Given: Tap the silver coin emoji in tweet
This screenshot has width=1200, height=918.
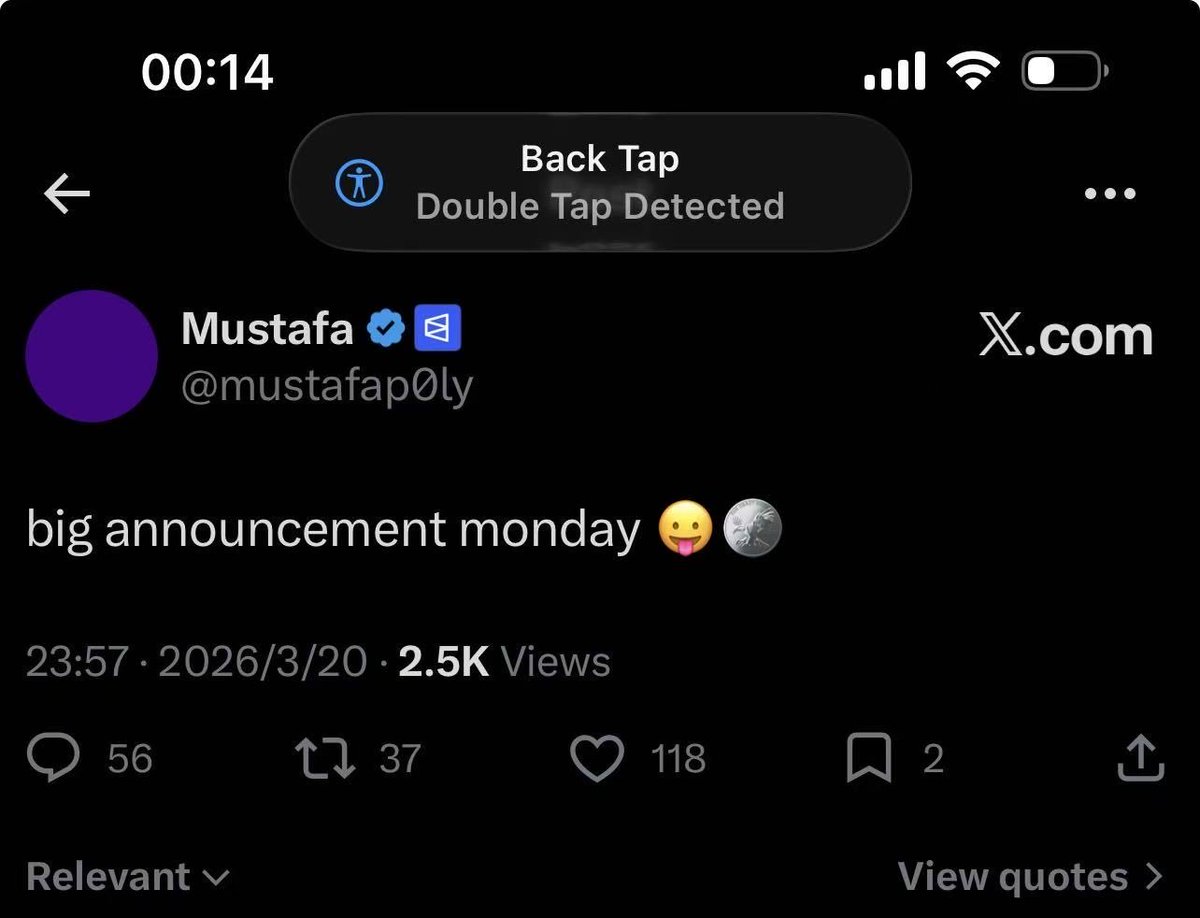Looking at the screenshot, I should 752,530.
